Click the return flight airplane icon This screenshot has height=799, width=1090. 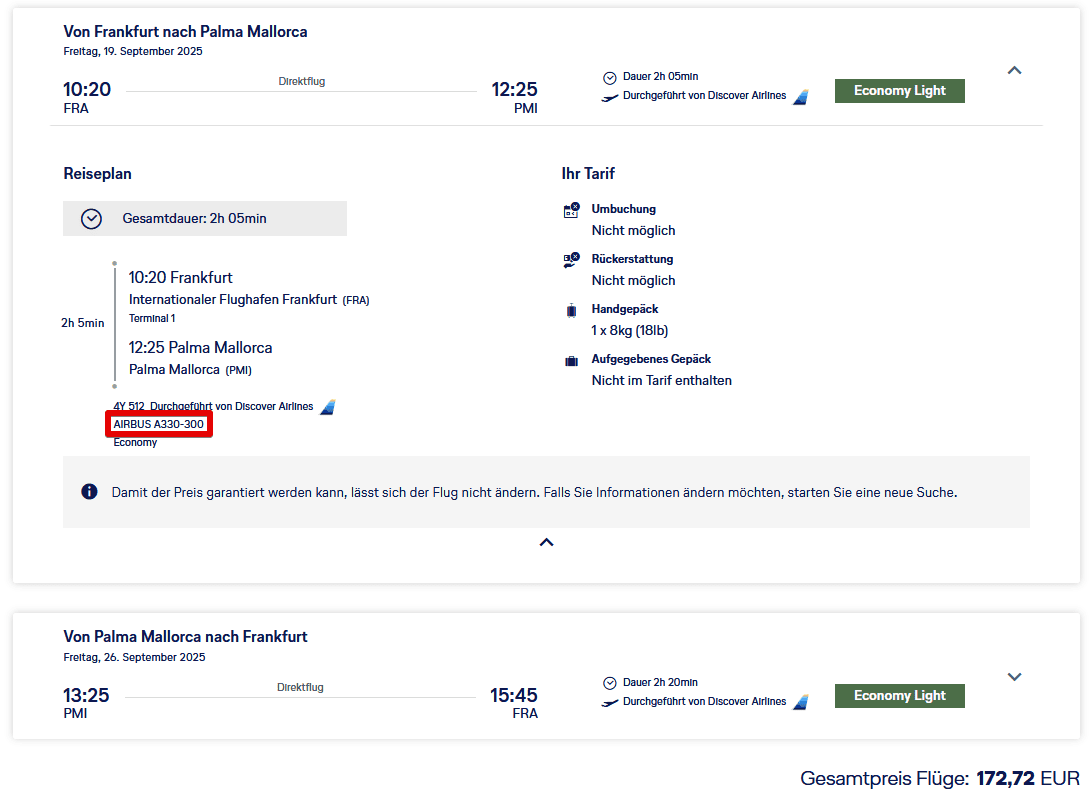(610, 702)
